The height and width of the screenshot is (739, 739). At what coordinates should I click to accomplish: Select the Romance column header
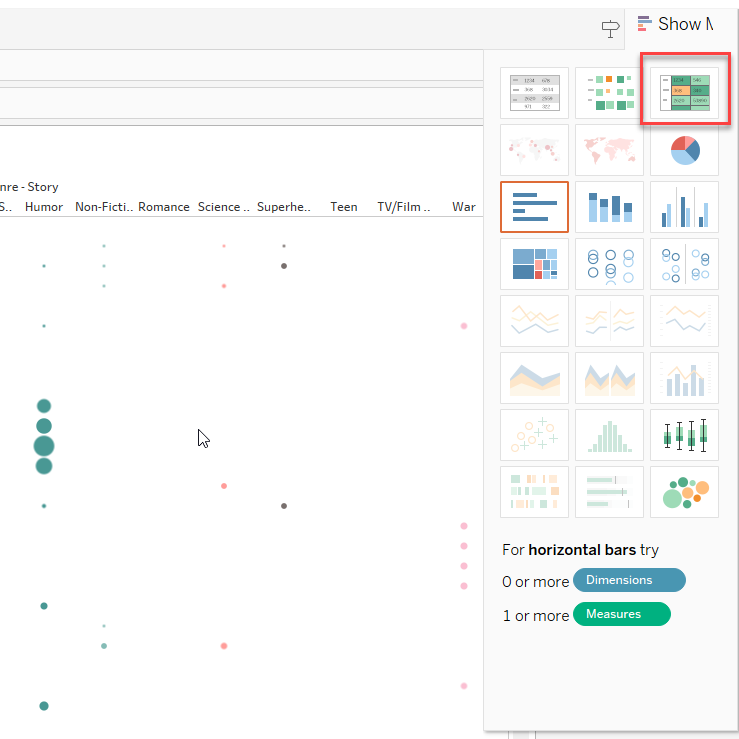(164, 207)
